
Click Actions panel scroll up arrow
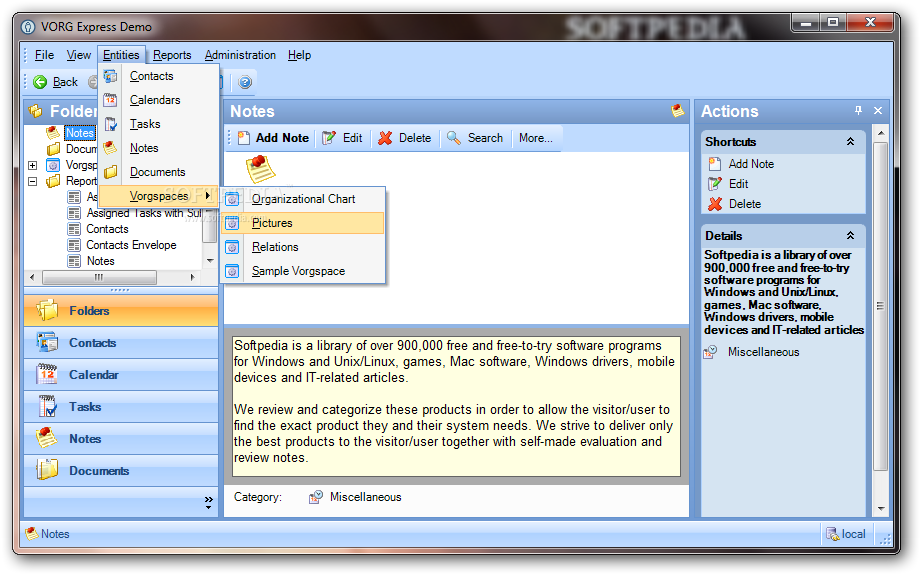click(x=880, y=134)
